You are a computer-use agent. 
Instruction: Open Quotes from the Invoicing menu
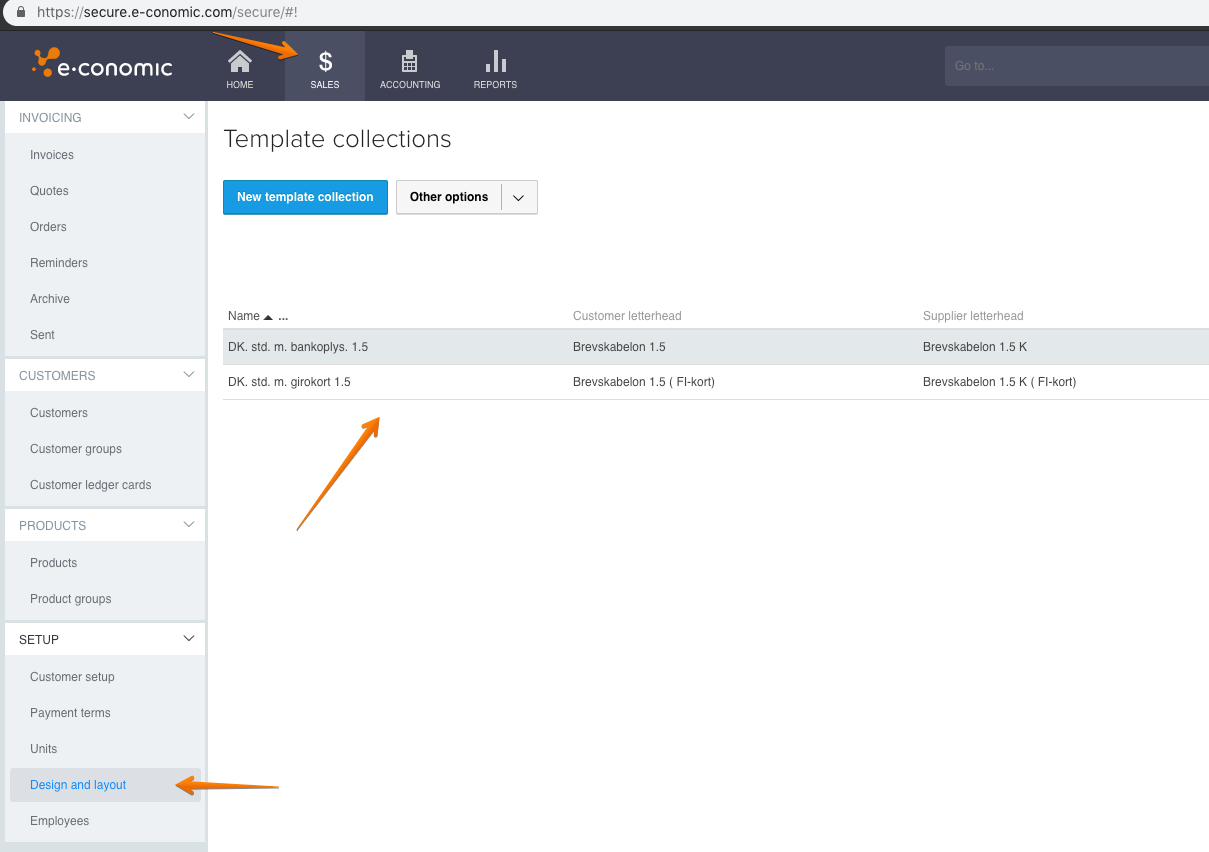pyautogui.click(x=47, y=190)
